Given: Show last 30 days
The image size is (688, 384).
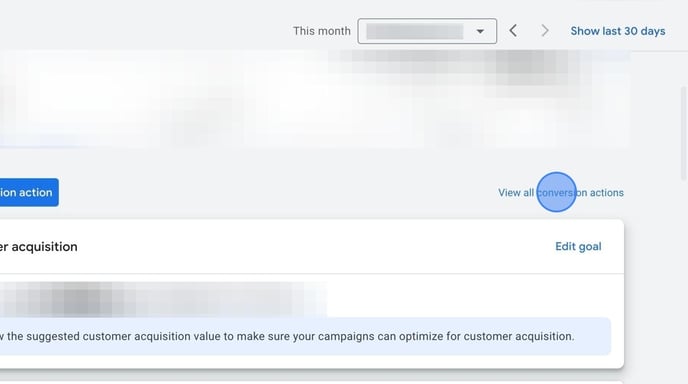Looking at the screenshot, I should pyautogui.click(x=618, y=31).
